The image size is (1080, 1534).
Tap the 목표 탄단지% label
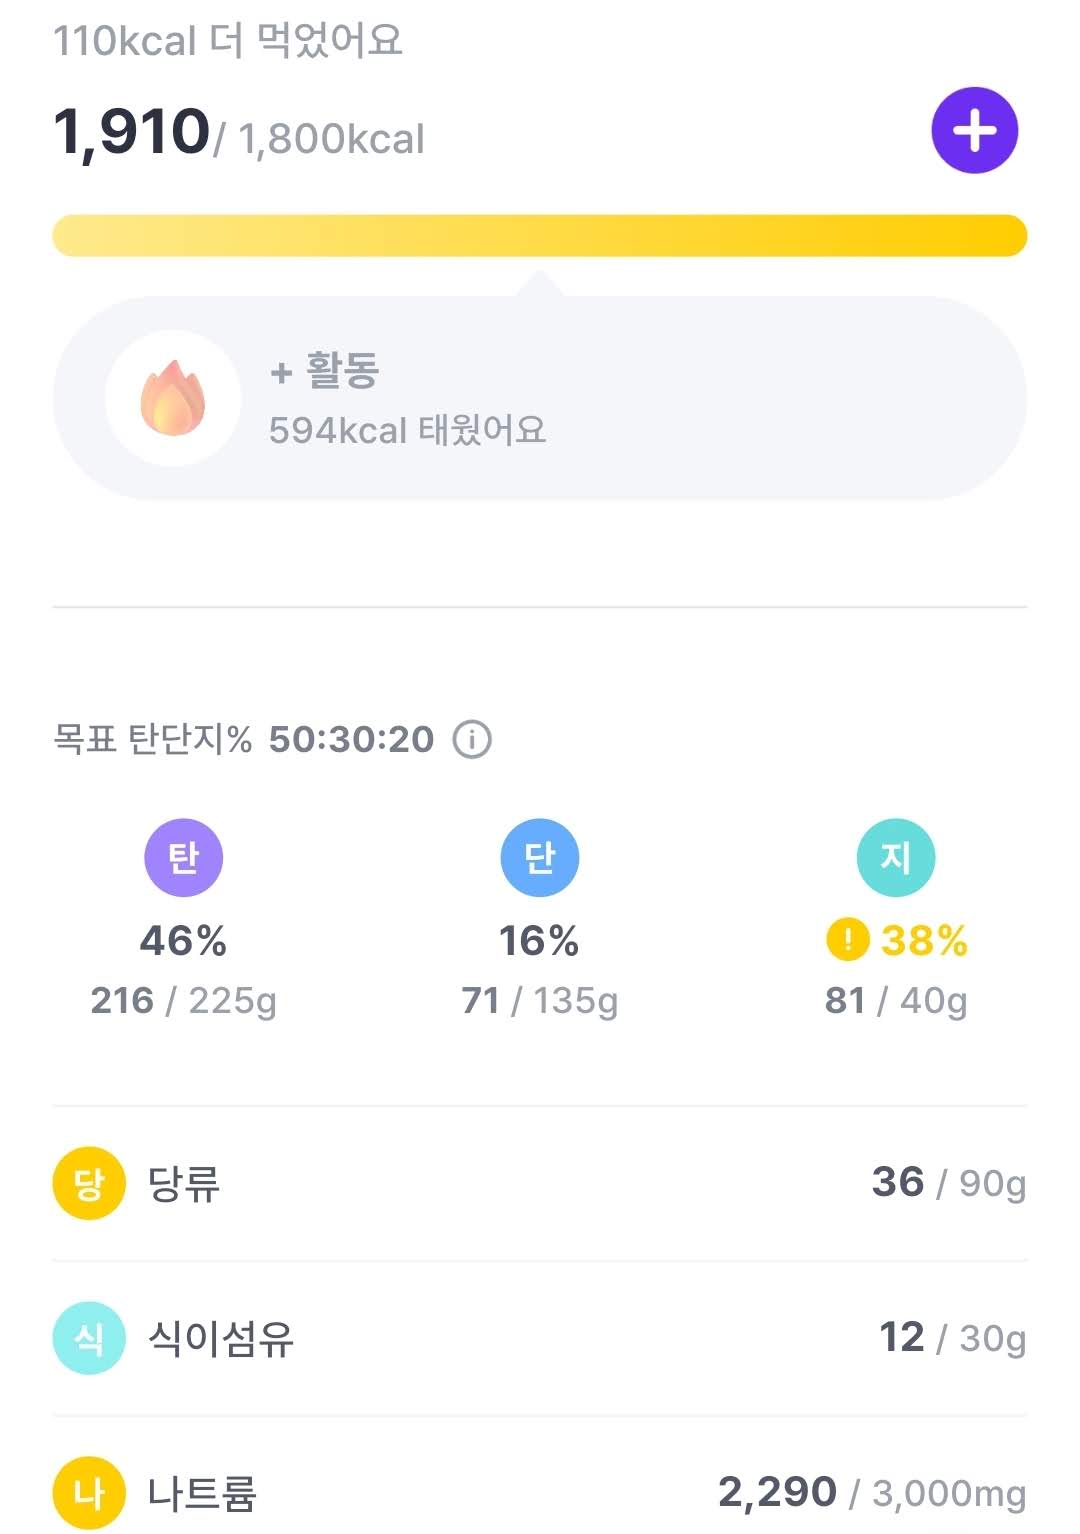coord(152,740)
